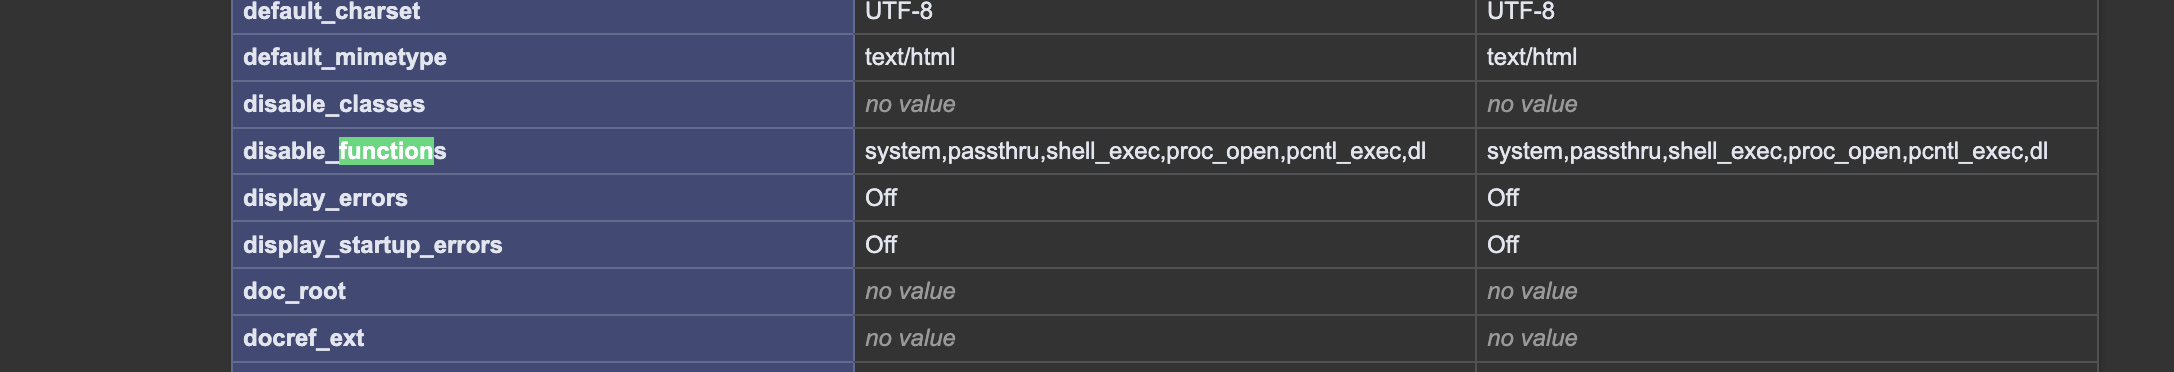Click local 'no value' for disable_classes
The height and width of the screenshot is (372, 2174).
pos(910,104)
